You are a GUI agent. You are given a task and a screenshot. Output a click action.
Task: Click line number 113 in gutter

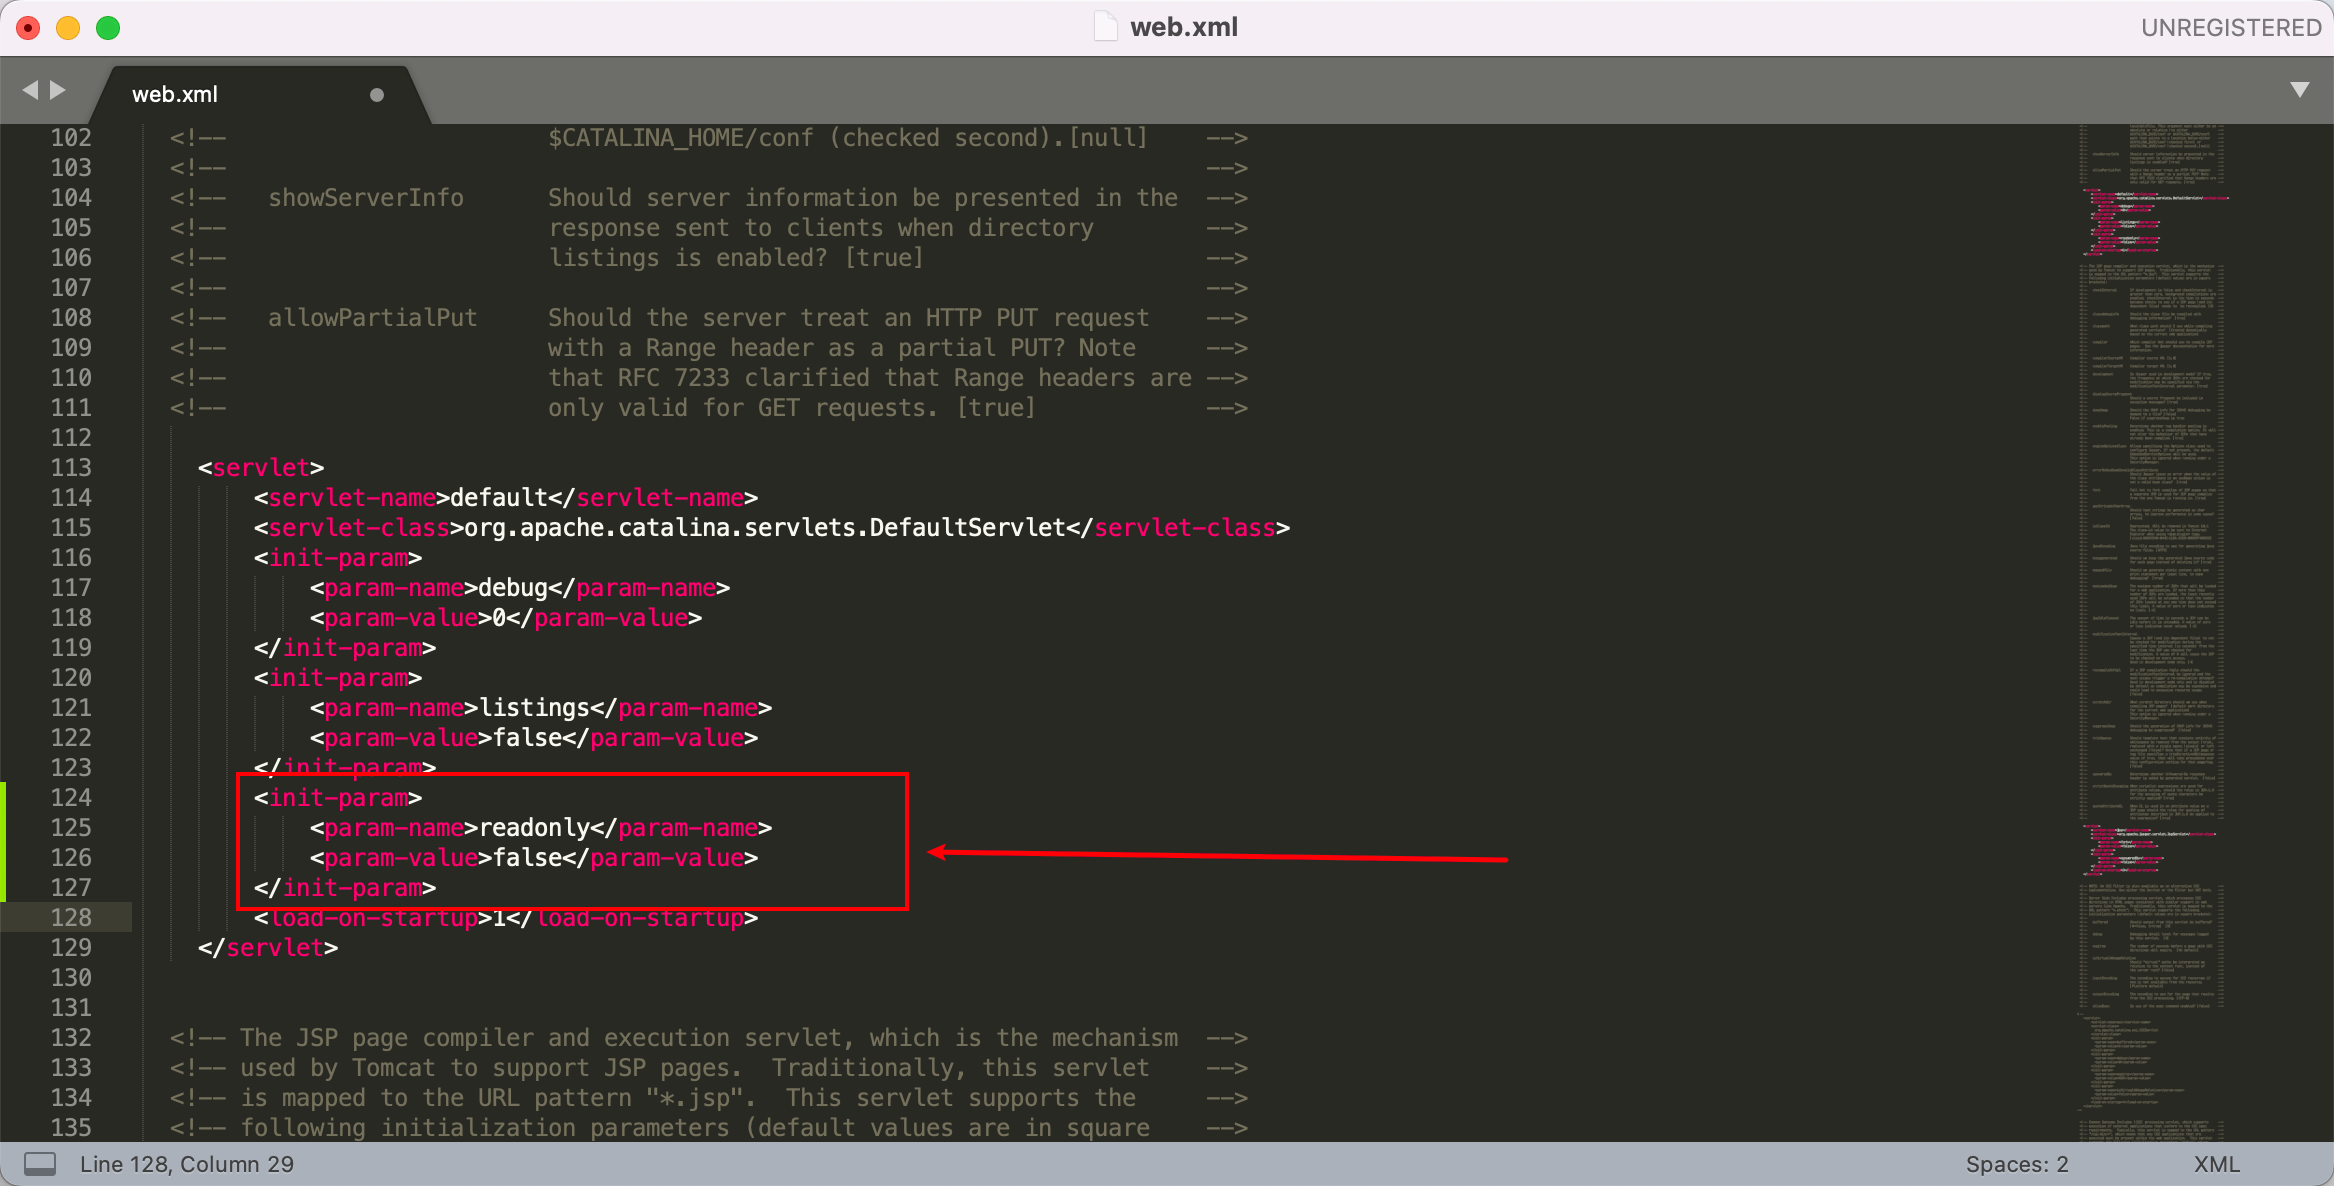(71, 467)
